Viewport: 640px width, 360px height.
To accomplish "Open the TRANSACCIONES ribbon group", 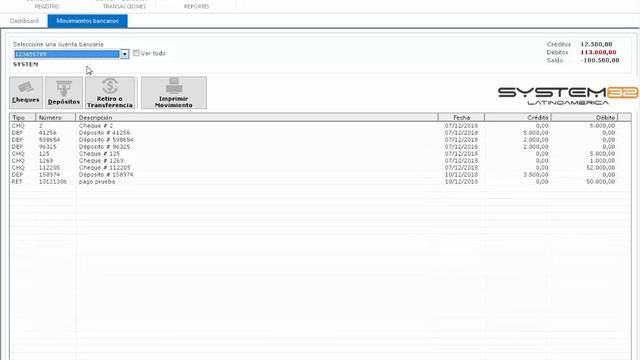I will pos(124,7).
